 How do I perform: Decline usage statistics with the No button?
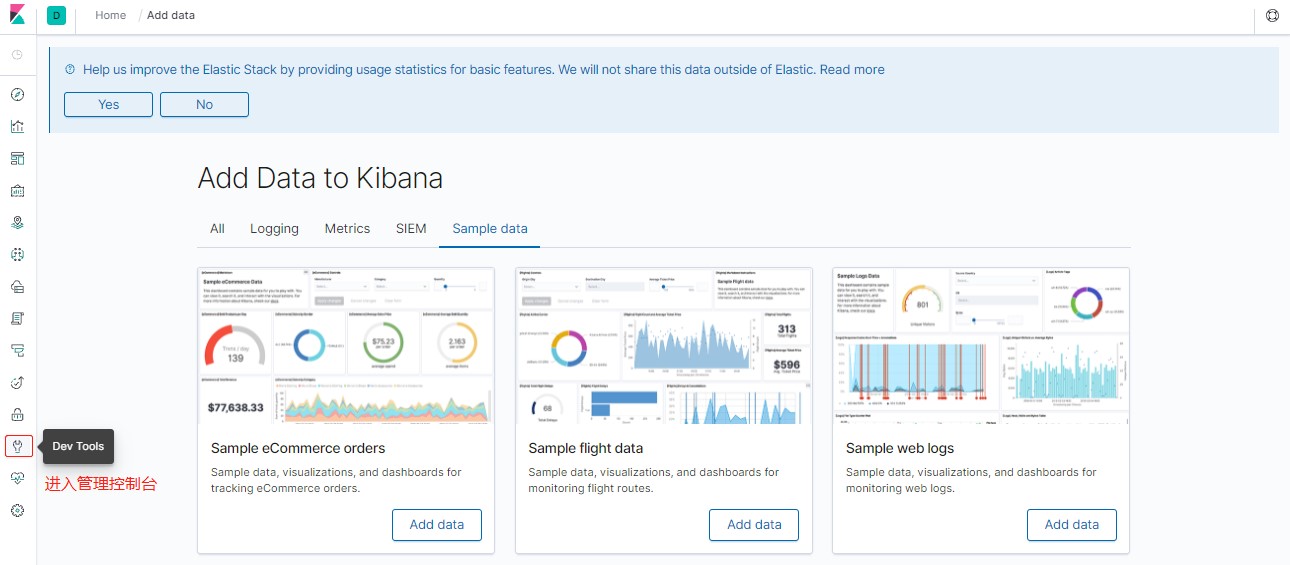204,104
